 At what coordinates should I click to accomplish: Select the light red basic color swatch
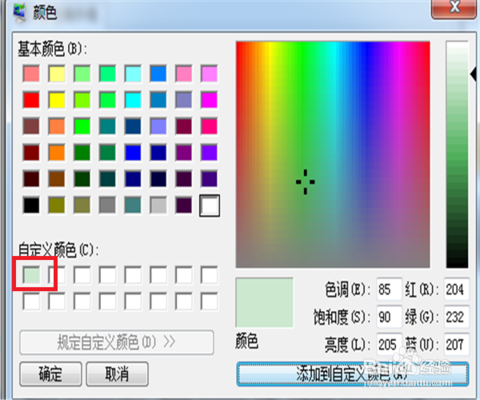31,74
